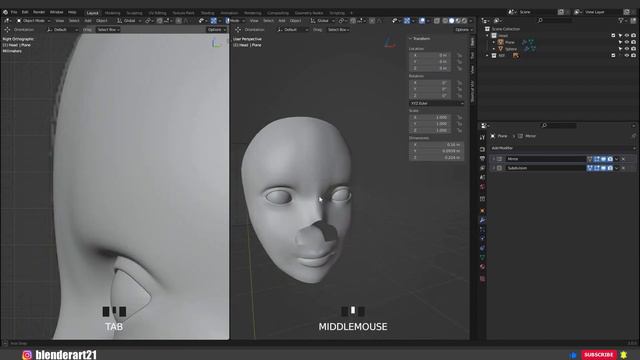Screen dimensions: 640x360
Task: Disable Sphere in renders via camera icon
Action: pyautogui.click(x=633, y=49)
